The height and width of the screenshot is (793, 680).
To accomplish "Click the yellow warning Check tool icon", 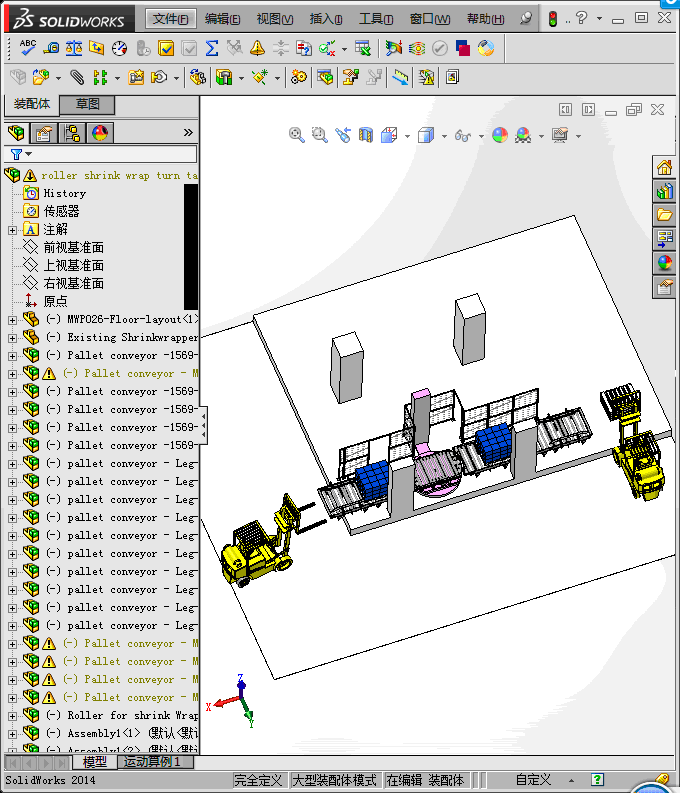I will 257,48.
